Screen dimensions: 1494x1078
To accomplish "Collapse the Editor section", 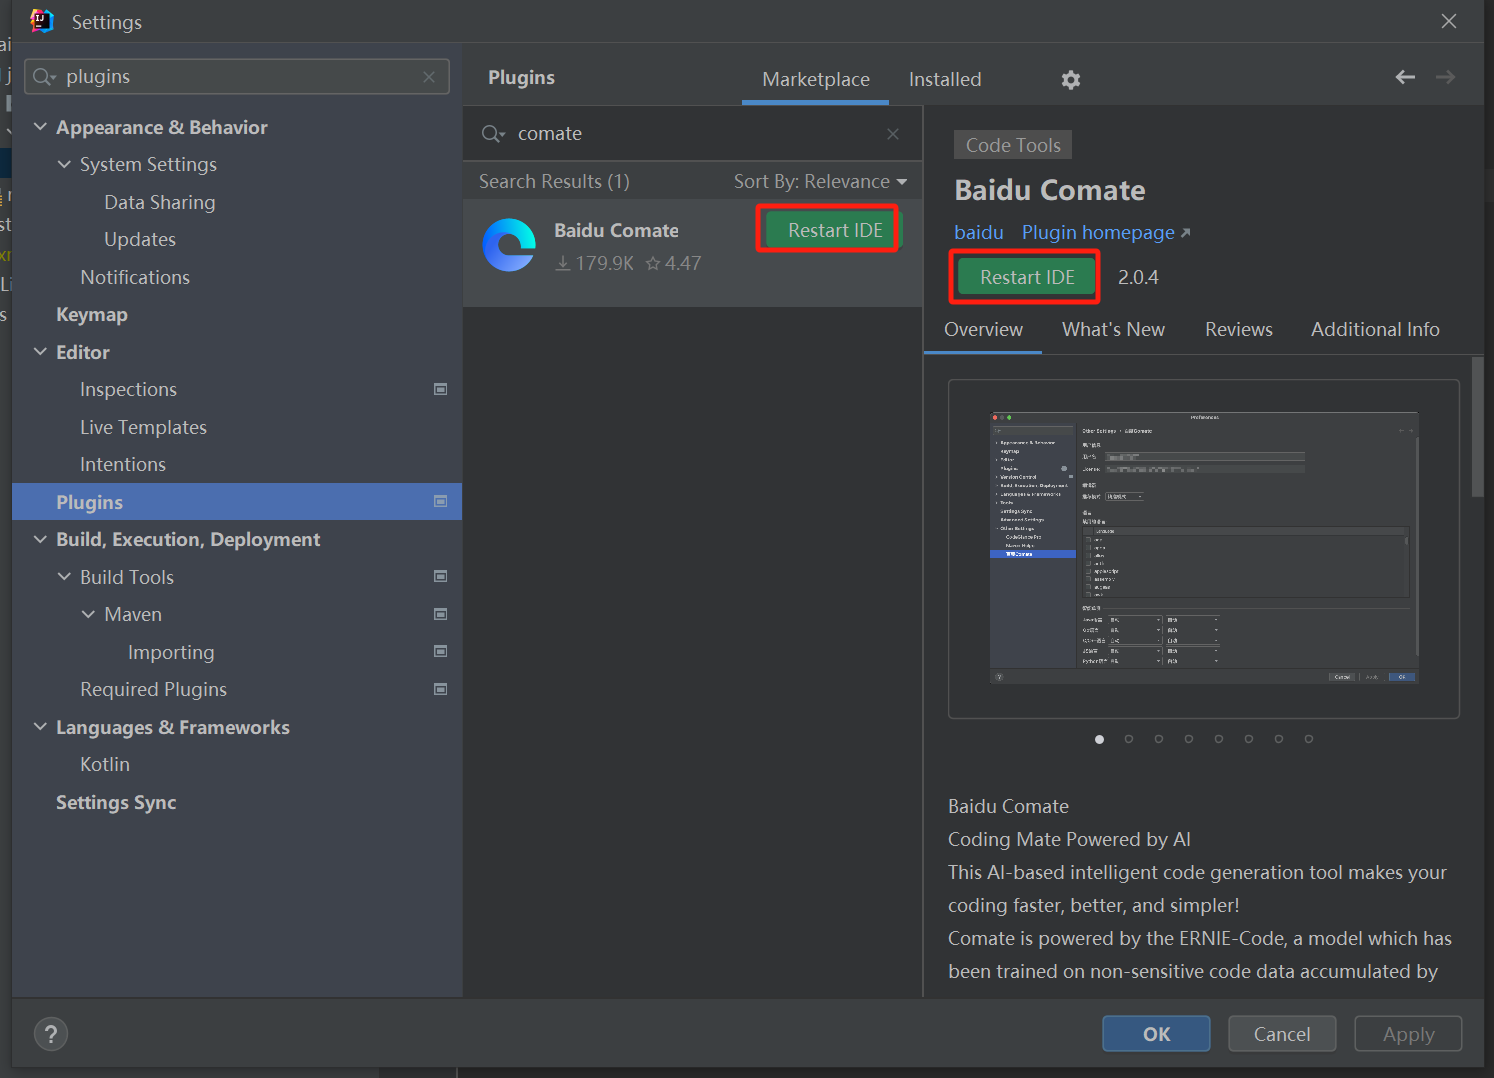I will 40,351.
